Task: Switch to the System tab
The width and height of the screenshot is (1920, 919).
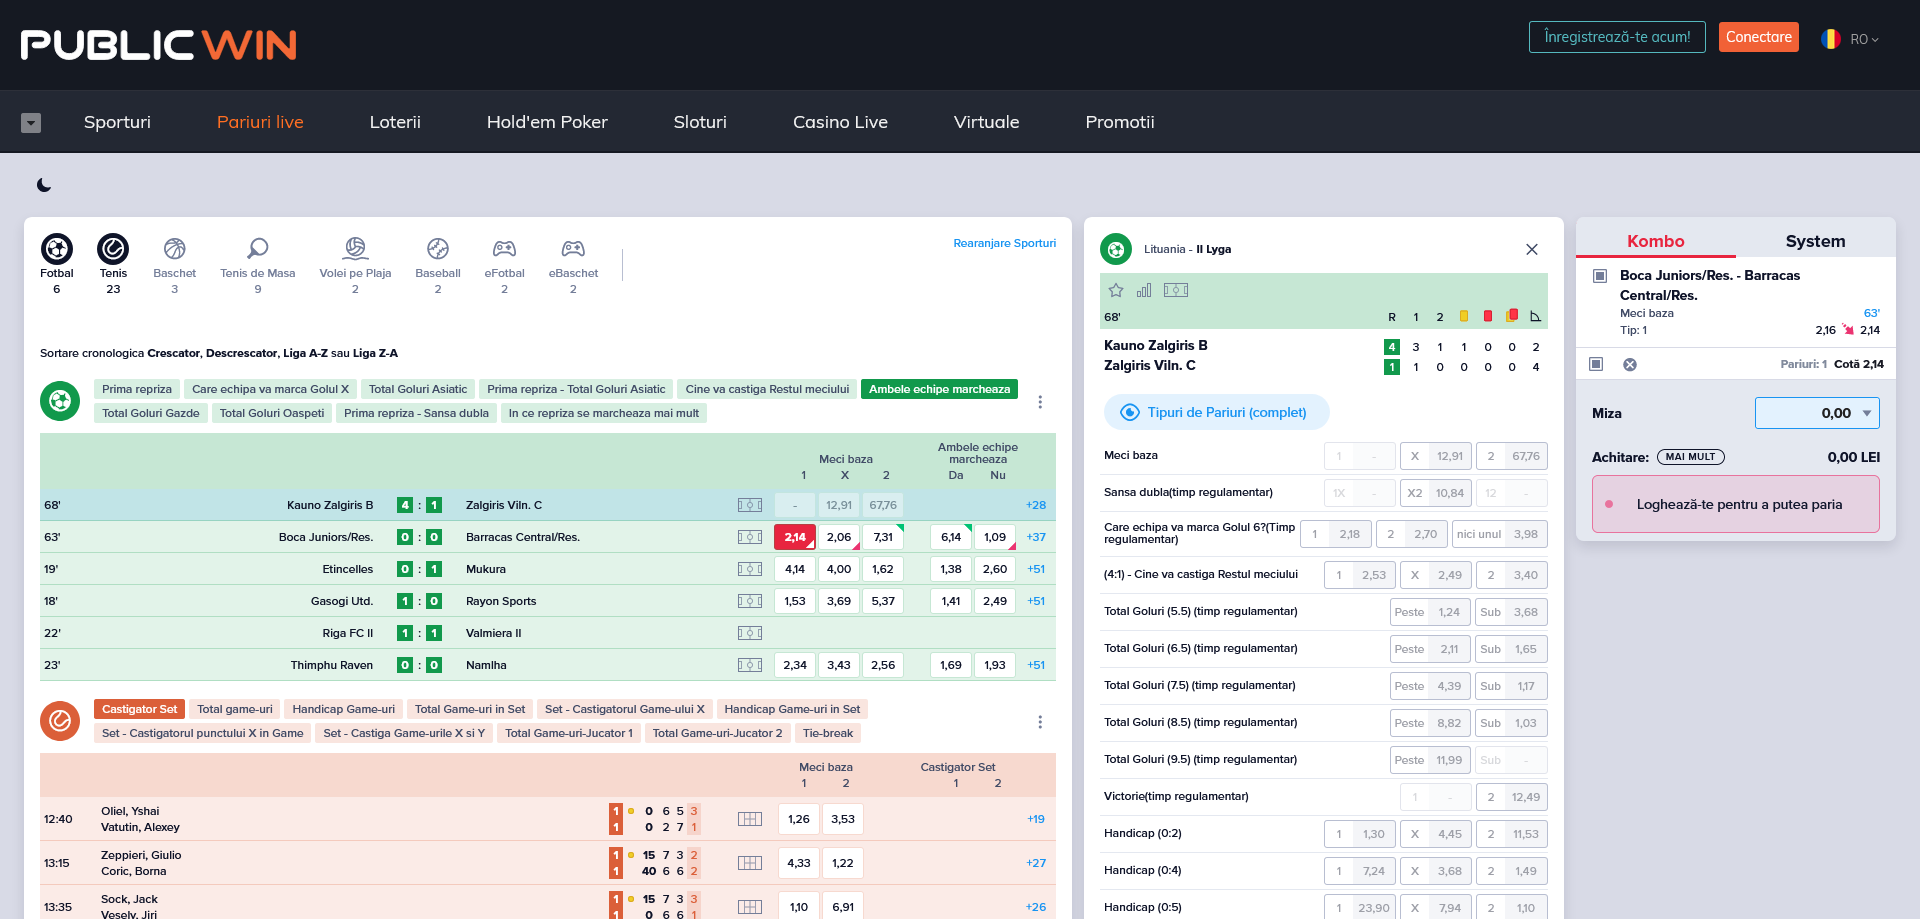Action: pos(1816,241)
